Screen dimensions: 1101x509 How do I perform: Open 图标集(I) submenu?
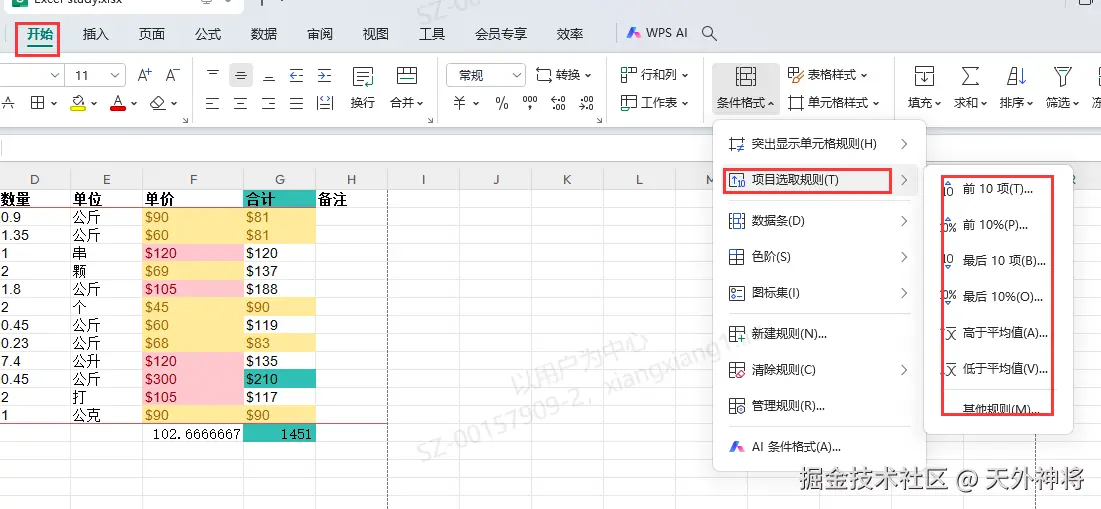coord(819,293)
